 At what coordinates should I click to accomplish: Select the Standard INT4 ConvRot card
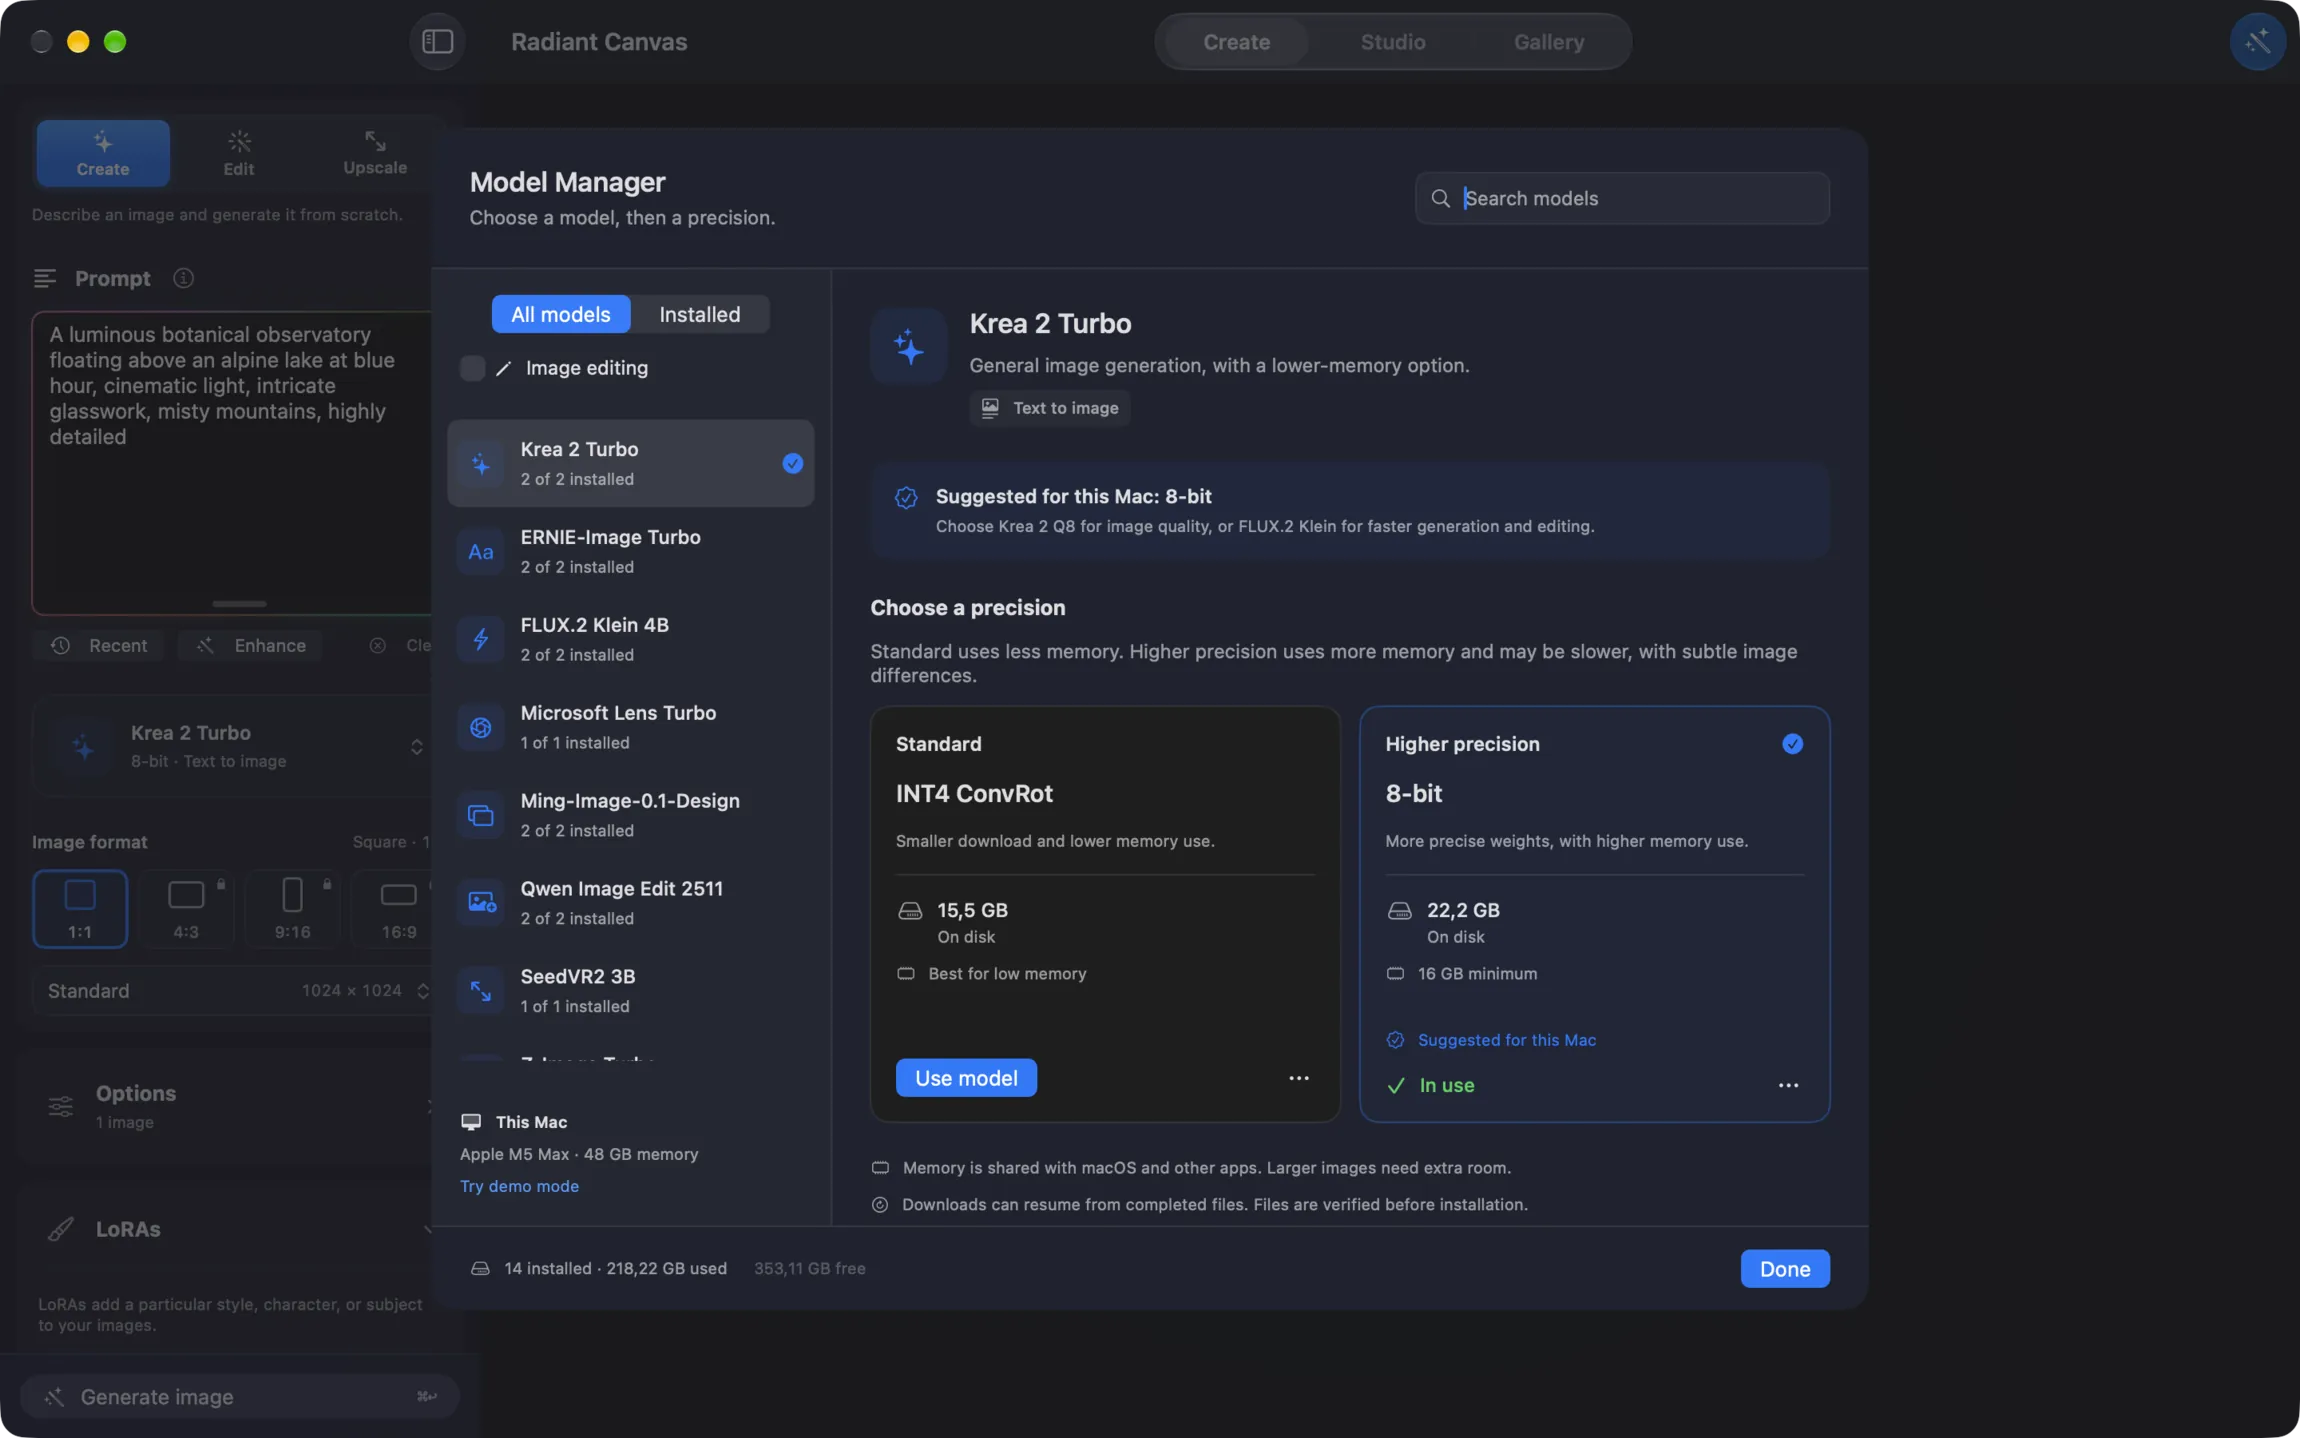click(1105, 914)
